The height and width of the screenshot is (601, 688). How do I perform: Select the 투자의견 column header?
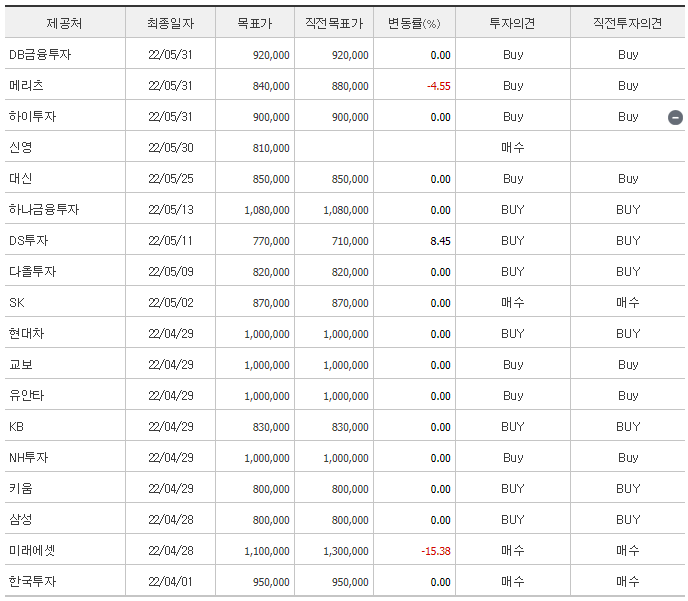(x=512, y=23)
